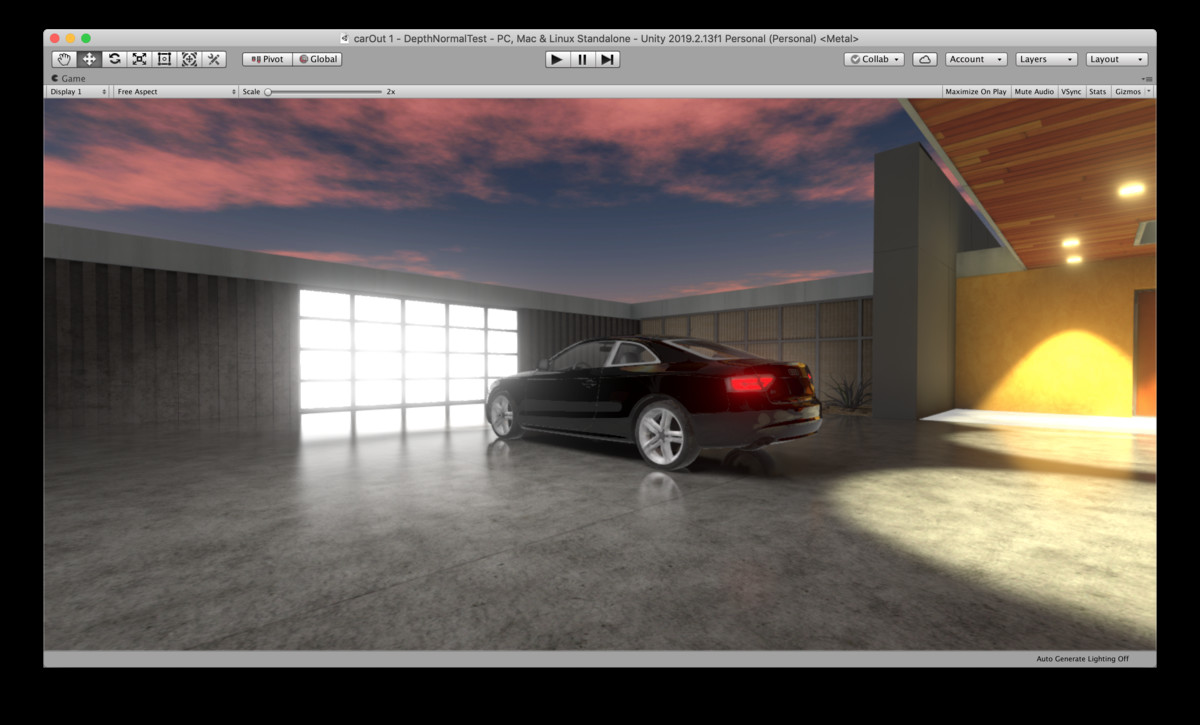Open the Layers dropdown
Viewport: 1200px width, 725px height.
click(1045, 59)
